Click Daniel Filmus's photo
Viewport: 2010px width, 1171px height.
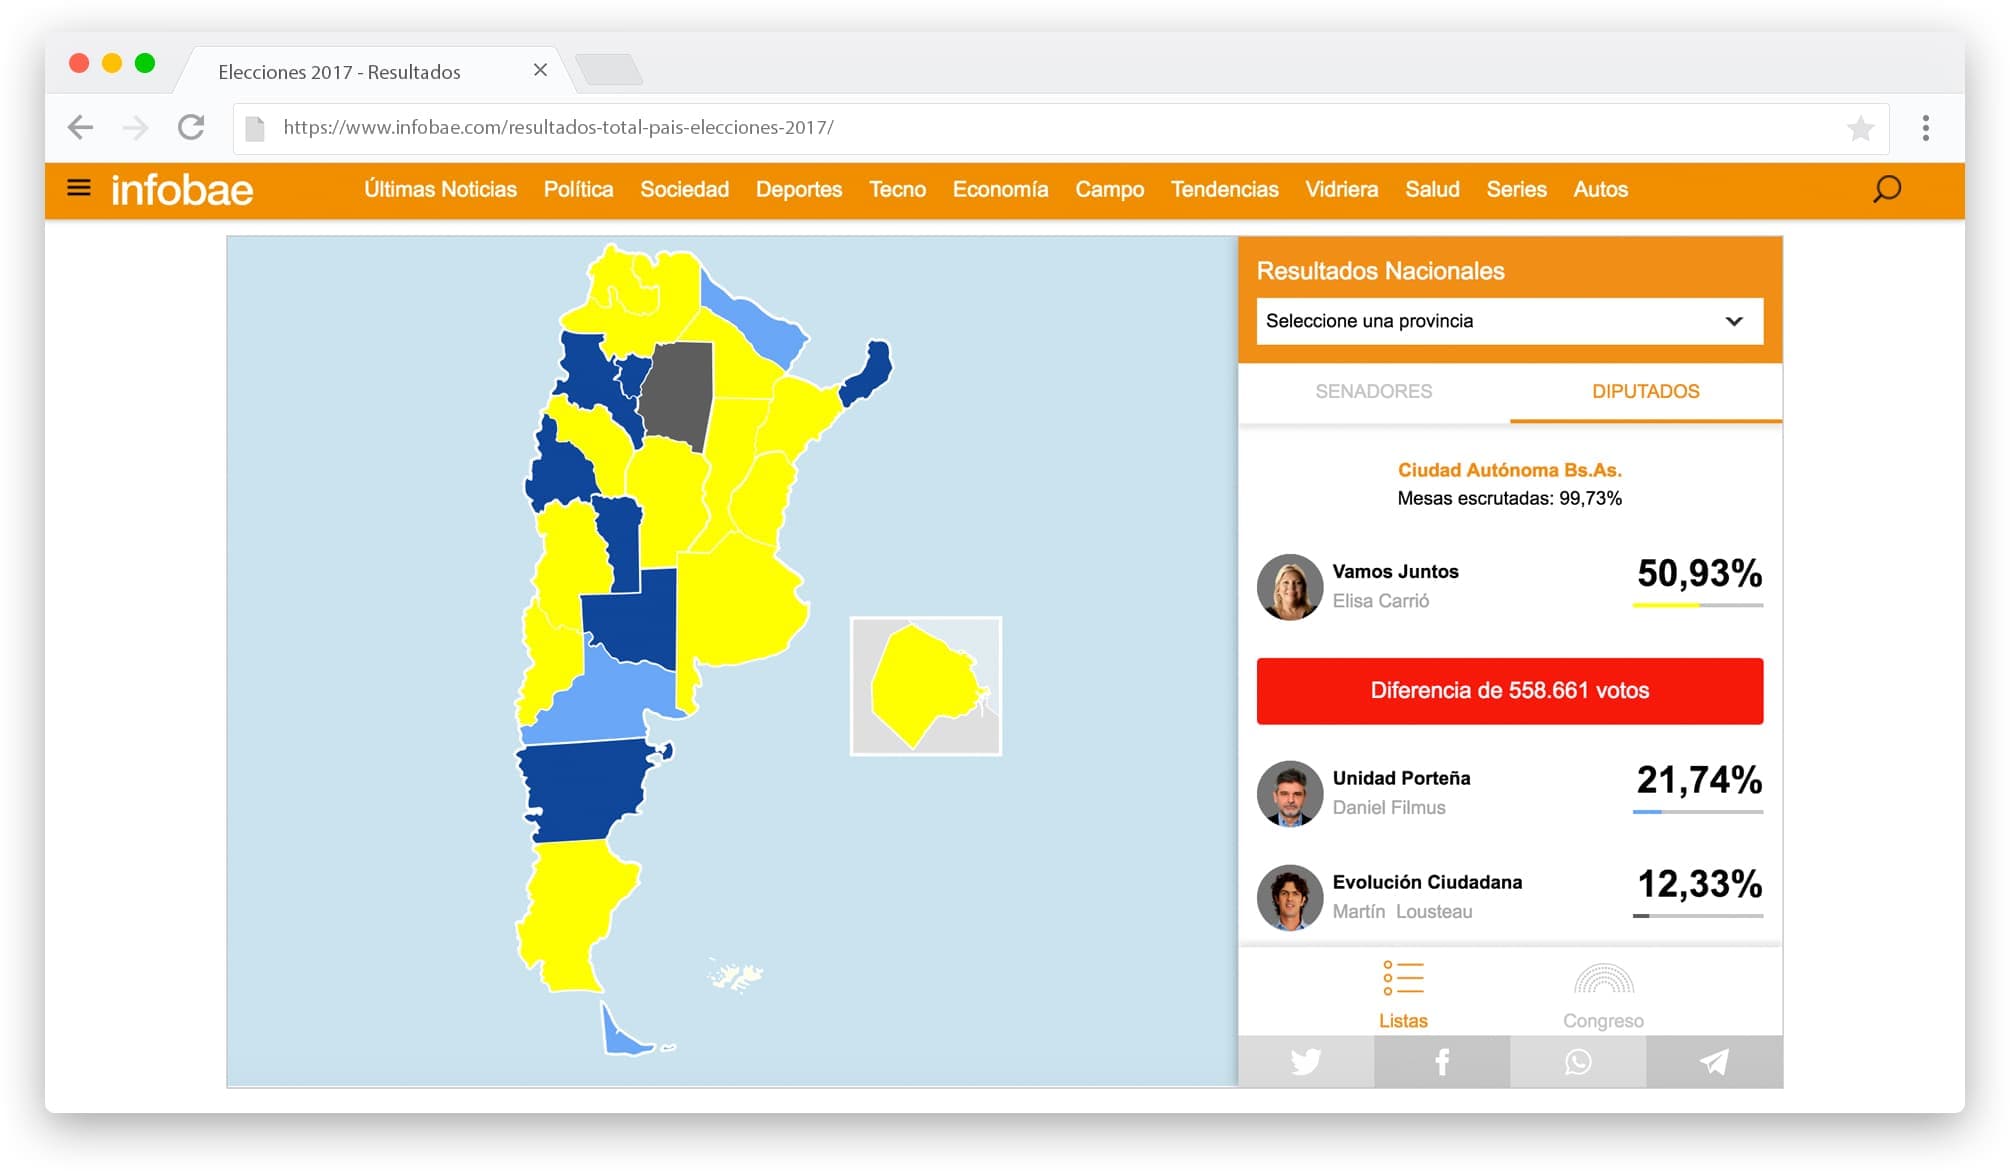pyautogui.click(x=1289, y=793)
